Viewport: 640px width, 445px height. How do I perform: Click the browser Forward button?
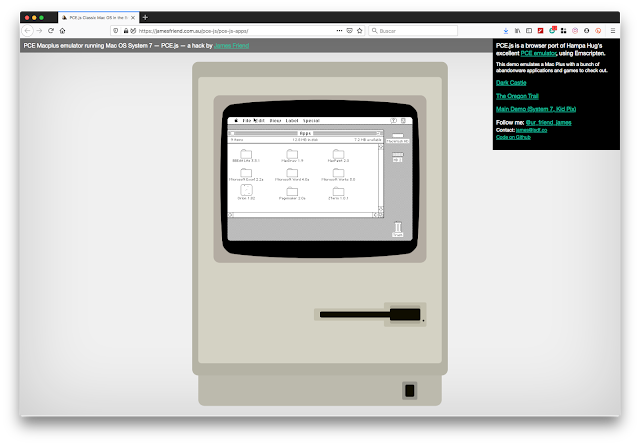[x=39, y=31]
